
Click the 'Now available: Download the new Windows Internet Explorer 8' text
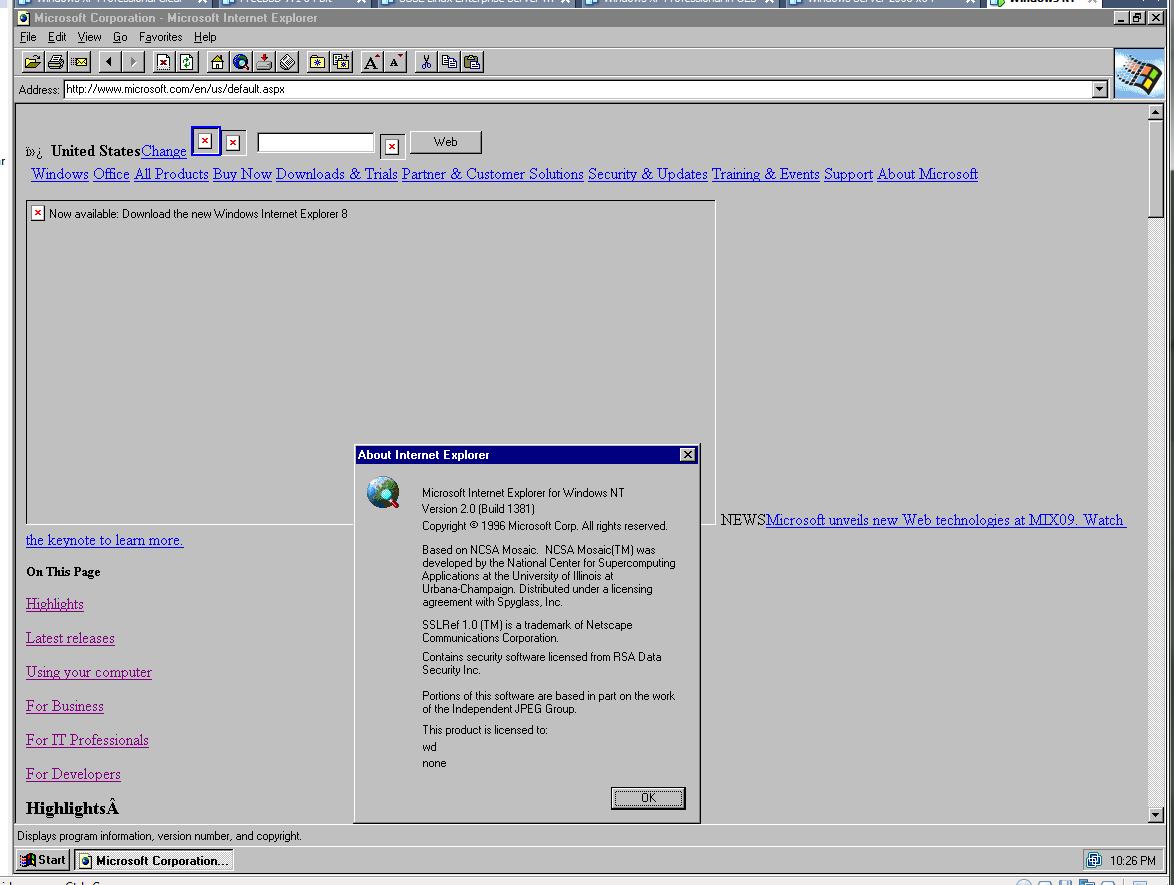coord(198,214)
